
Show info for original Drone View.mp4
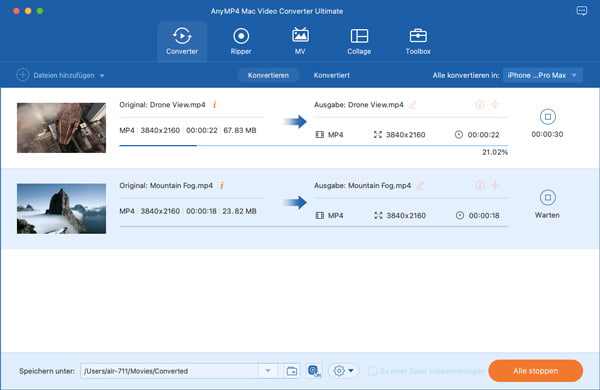point(215,104)
